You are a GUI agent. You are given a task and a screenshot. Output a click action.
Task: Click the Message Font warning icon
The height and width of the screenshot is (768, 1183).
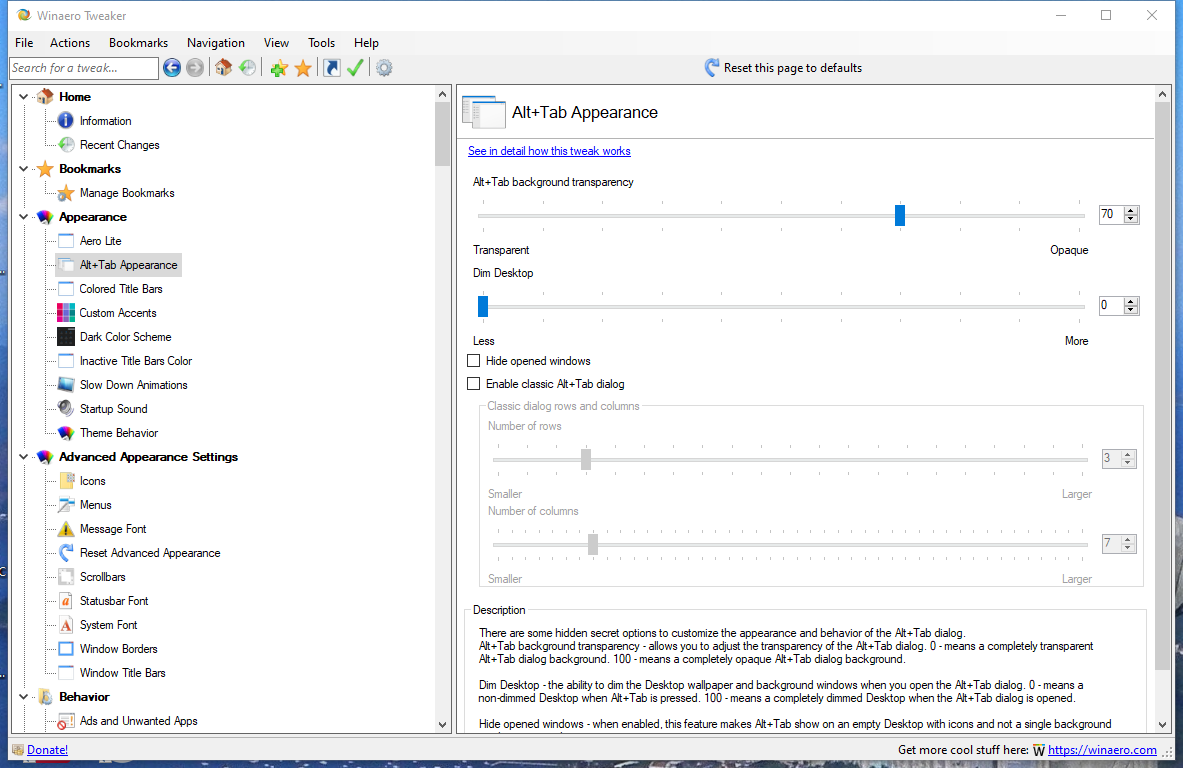point(66,529)
